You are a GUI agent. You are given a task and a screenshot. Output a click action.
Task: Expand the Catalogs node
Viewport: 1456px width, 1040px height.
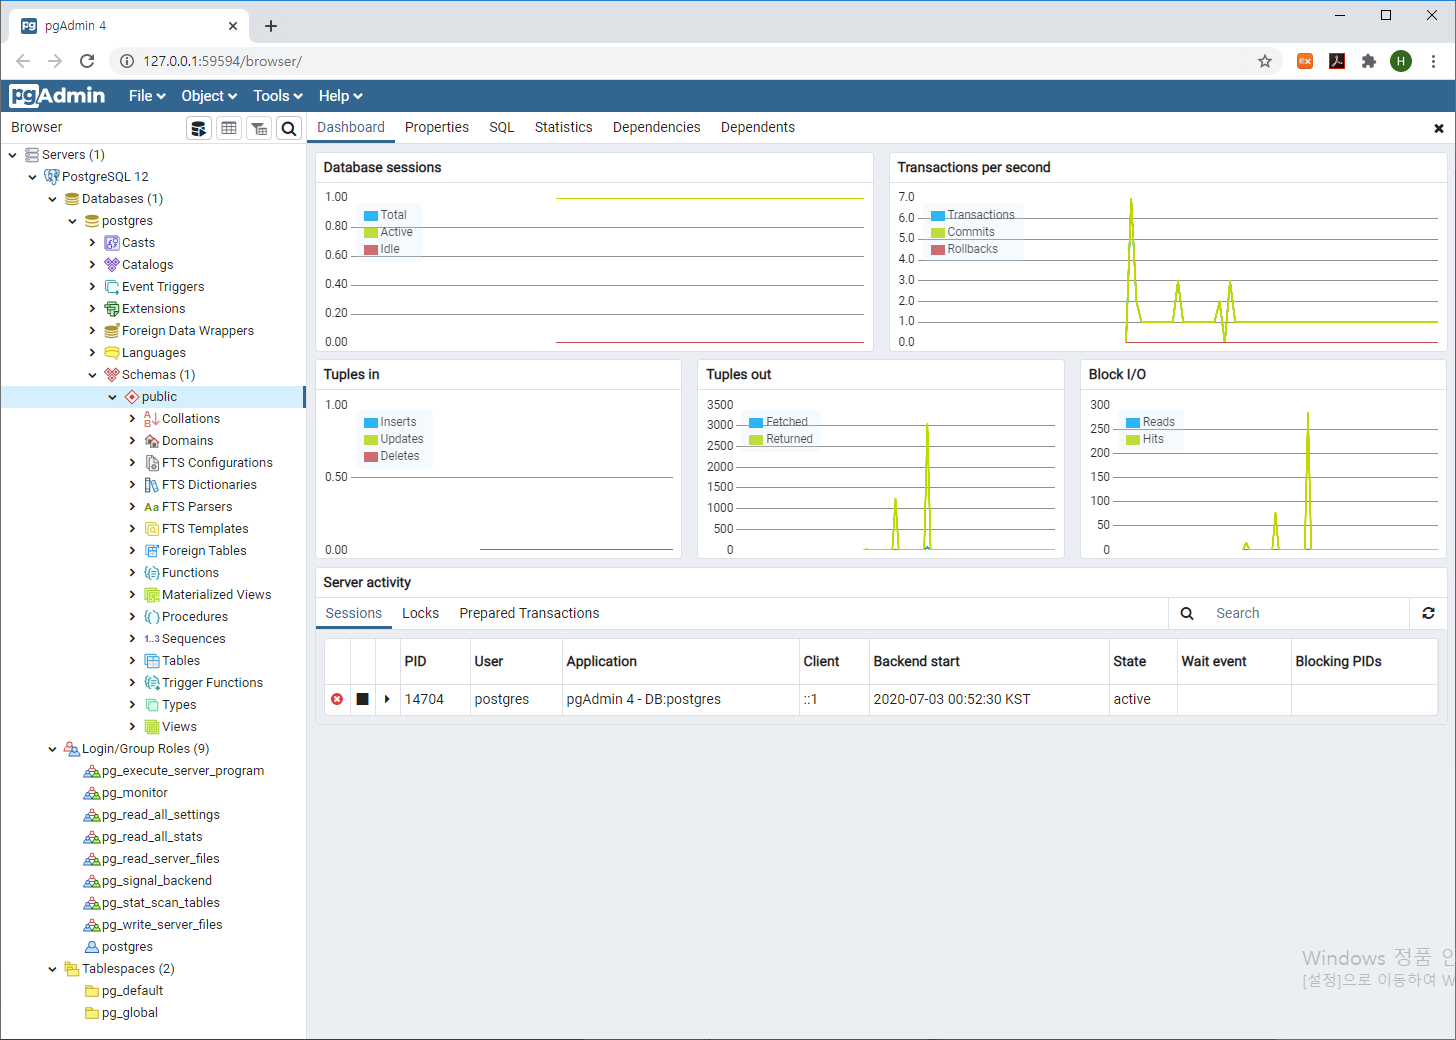[92, 265]
